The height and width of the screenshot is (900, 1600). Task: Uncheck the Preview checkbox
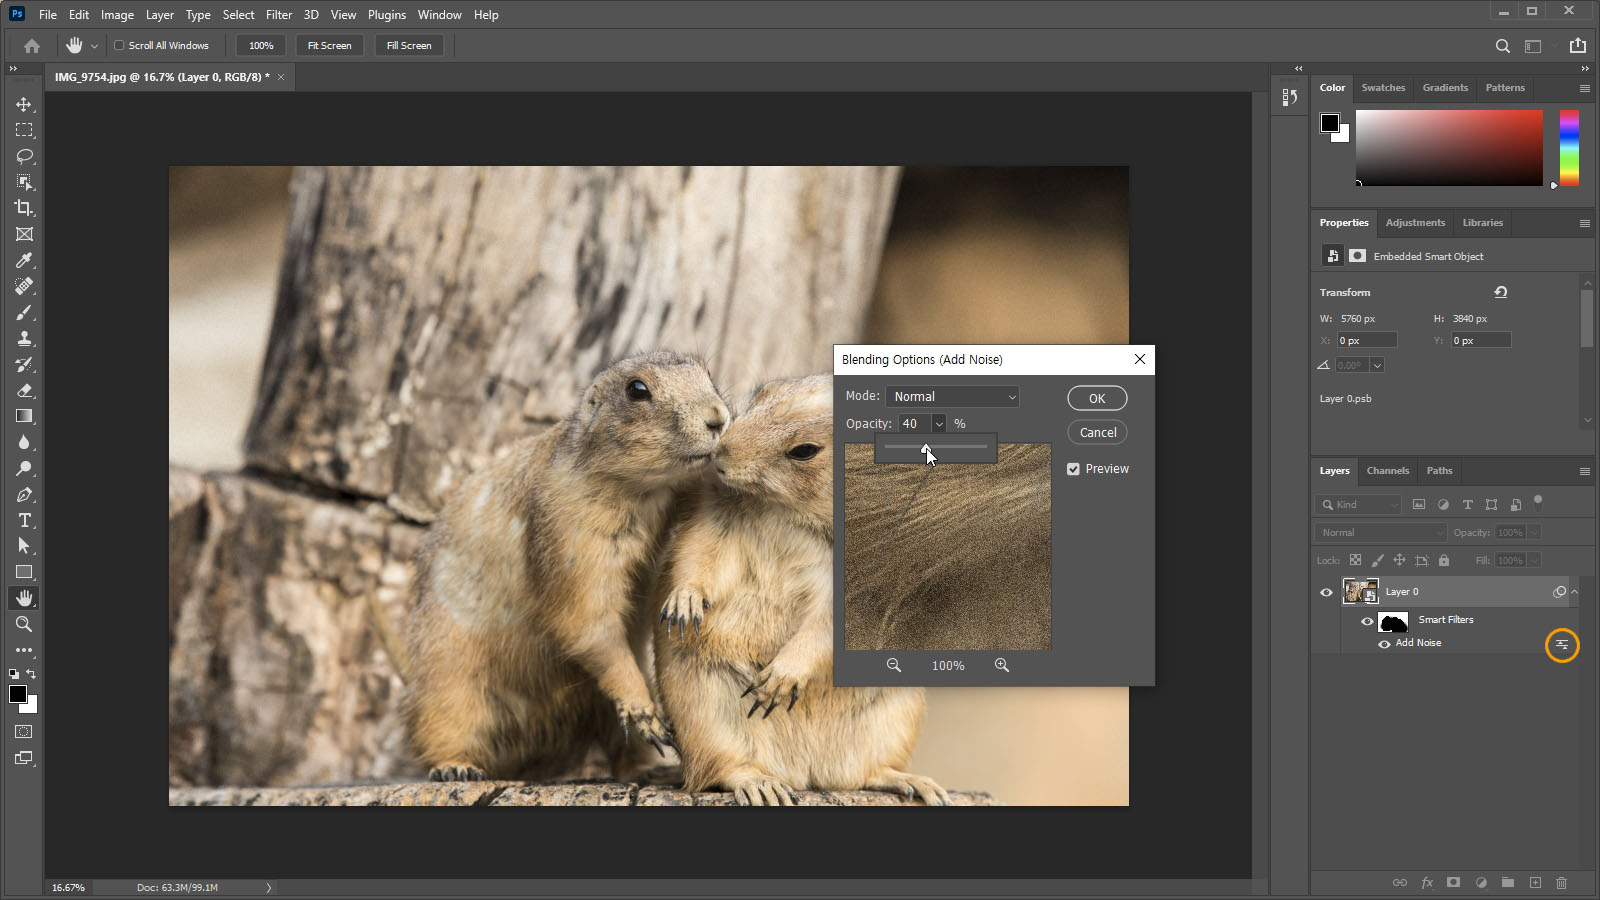tap(1073, 469)
